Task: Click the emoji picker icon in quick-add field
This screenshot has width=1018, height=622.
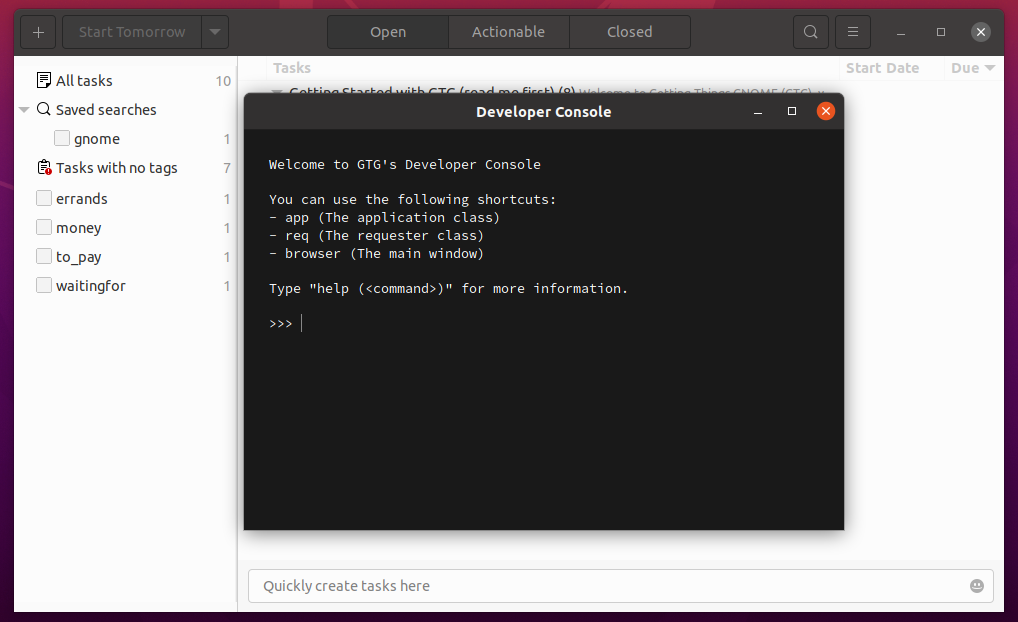Action: [977, 586]
